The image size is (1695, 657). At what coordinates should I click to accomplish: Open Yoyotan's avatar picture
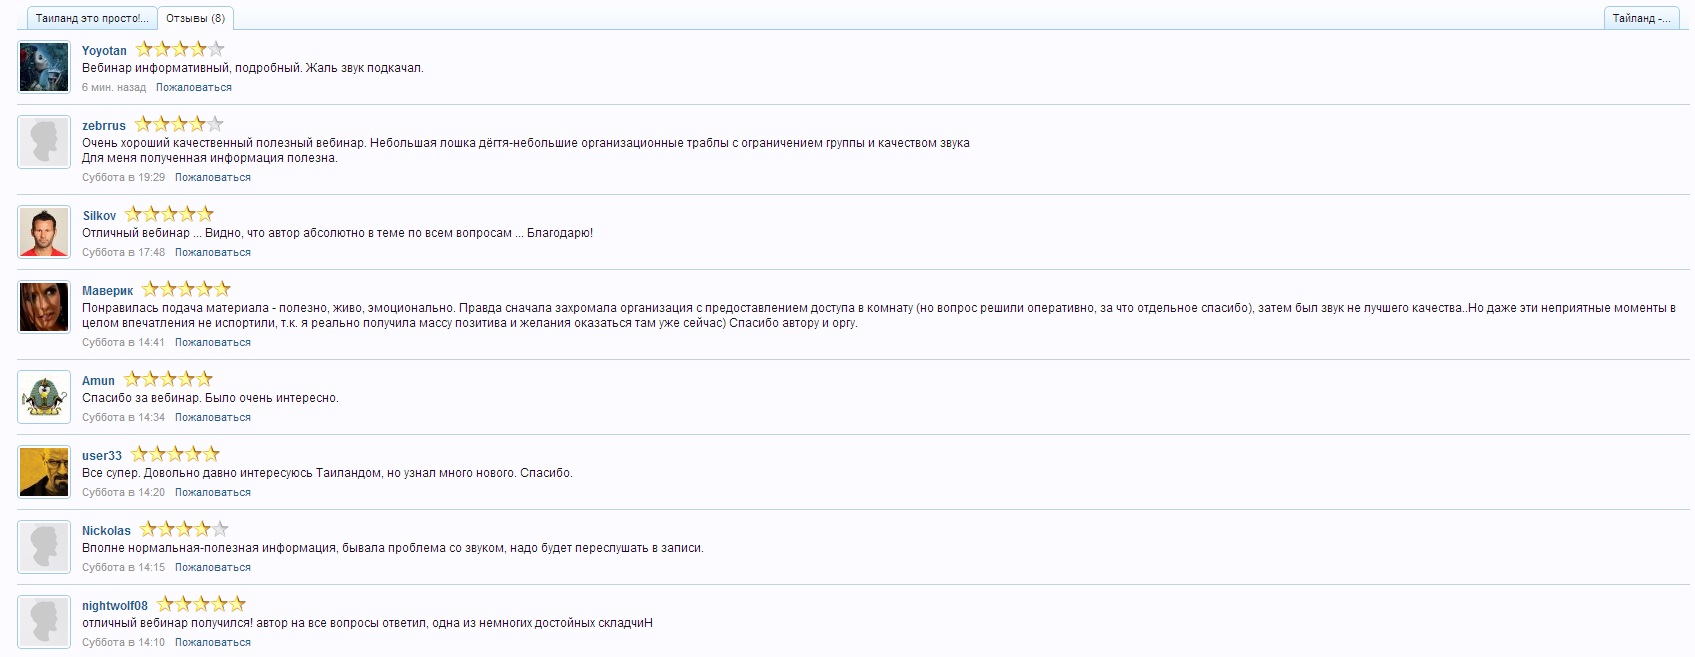tap(44, 68)
